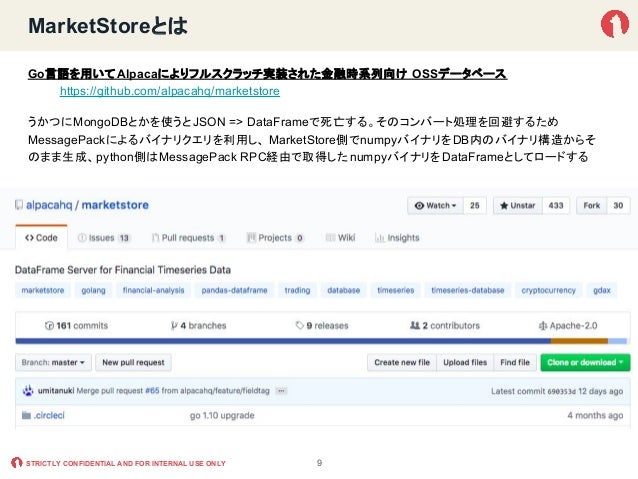The image size is (638, 479).
Task: Select the Code tab
Action: tap(41, 238)
